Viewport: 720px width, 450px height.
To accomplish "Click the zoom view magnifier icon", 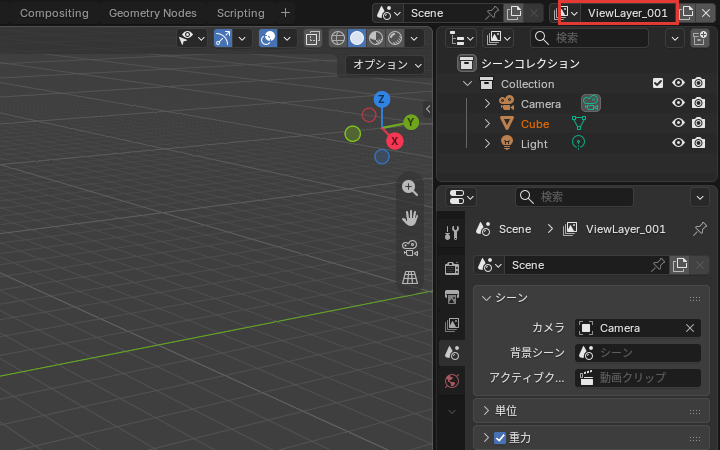I will pyautogui.click(x=410, y=188).
